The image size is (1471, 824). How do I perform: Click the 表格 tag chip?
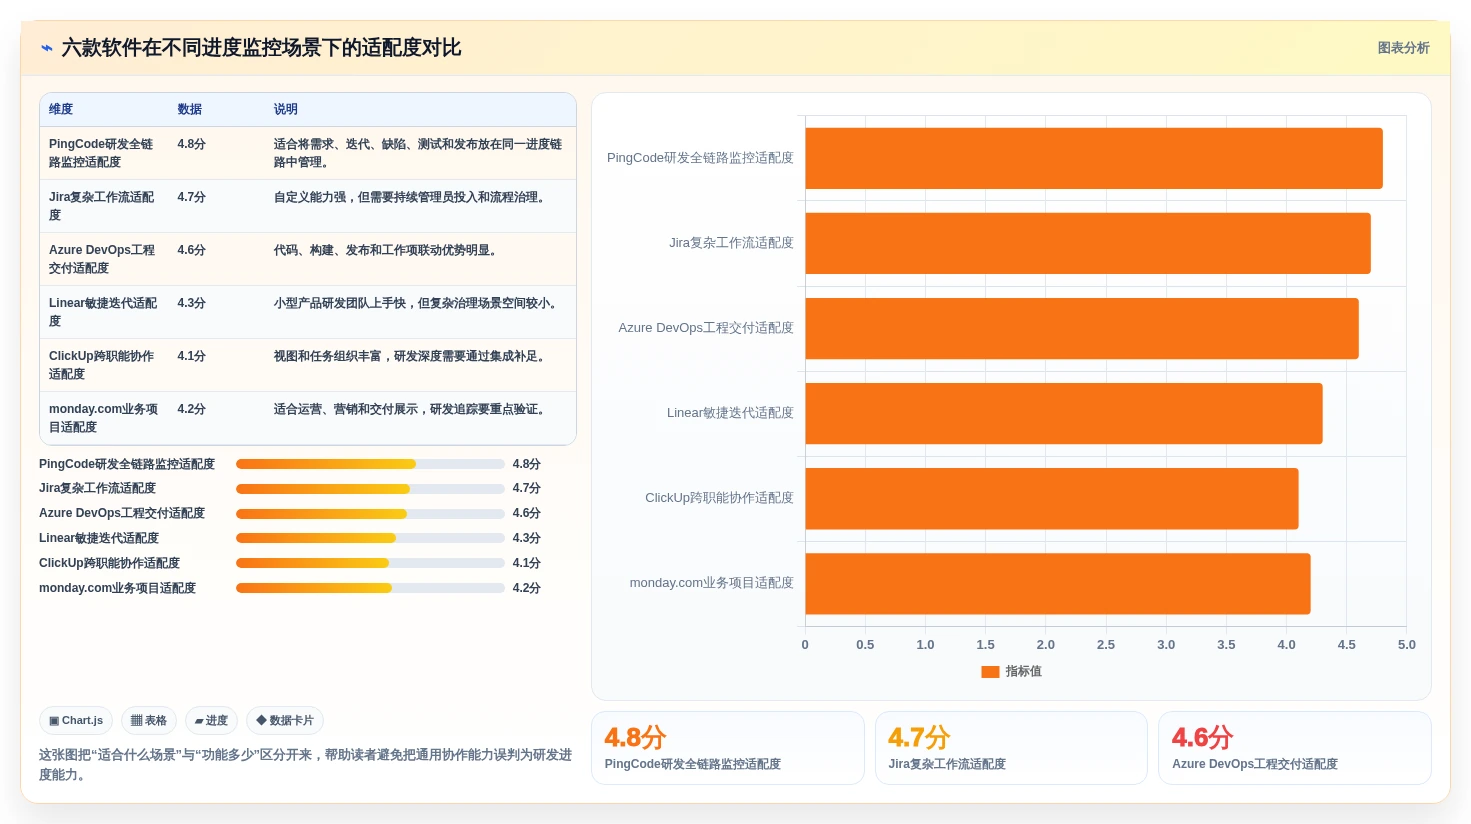click(149, 720)
